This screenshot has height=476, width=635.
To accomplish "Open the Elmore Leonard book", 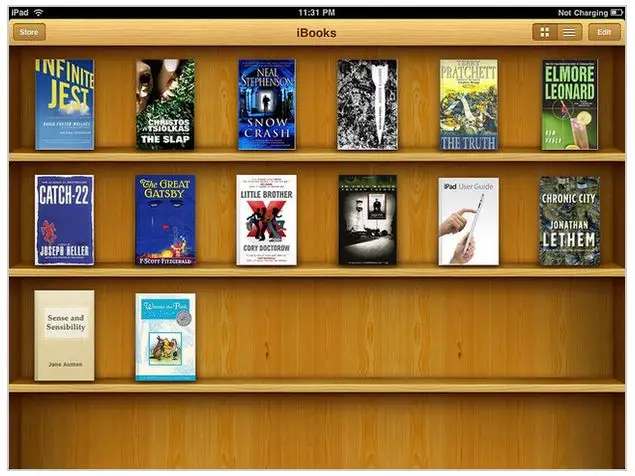I will [569, 105].
